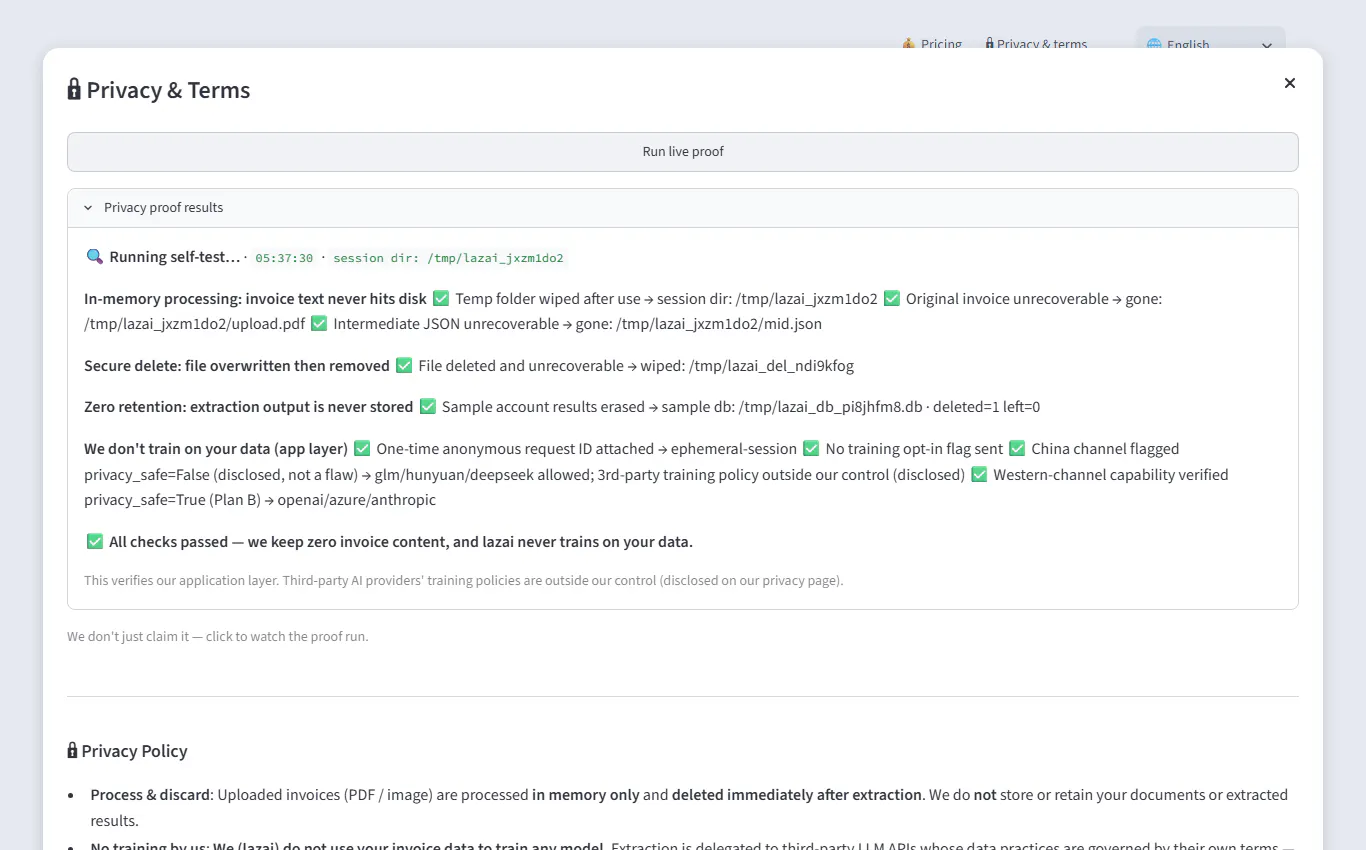1366x850 pixels.
Task: Click the green check before File deleted and unrecoverable
Action: point(404,366)
